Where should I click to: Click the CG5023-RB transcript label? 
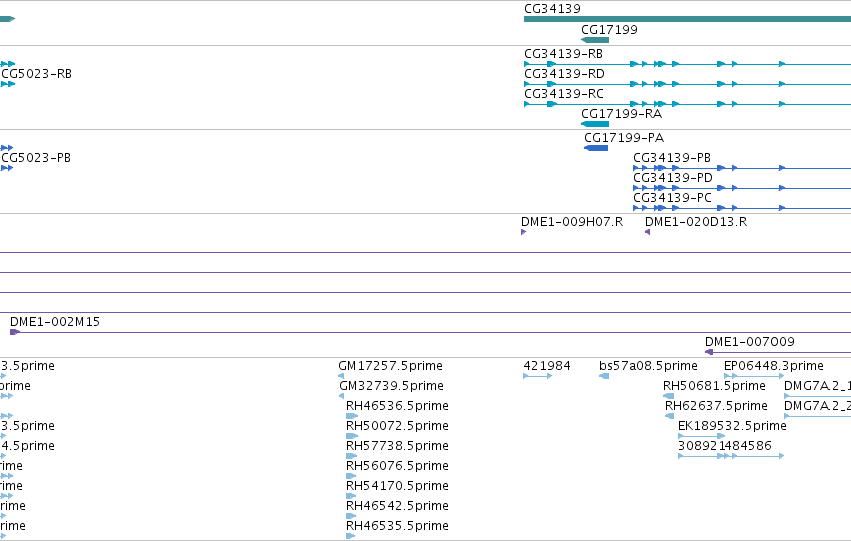pyautogui.click(x=36, y=74)
